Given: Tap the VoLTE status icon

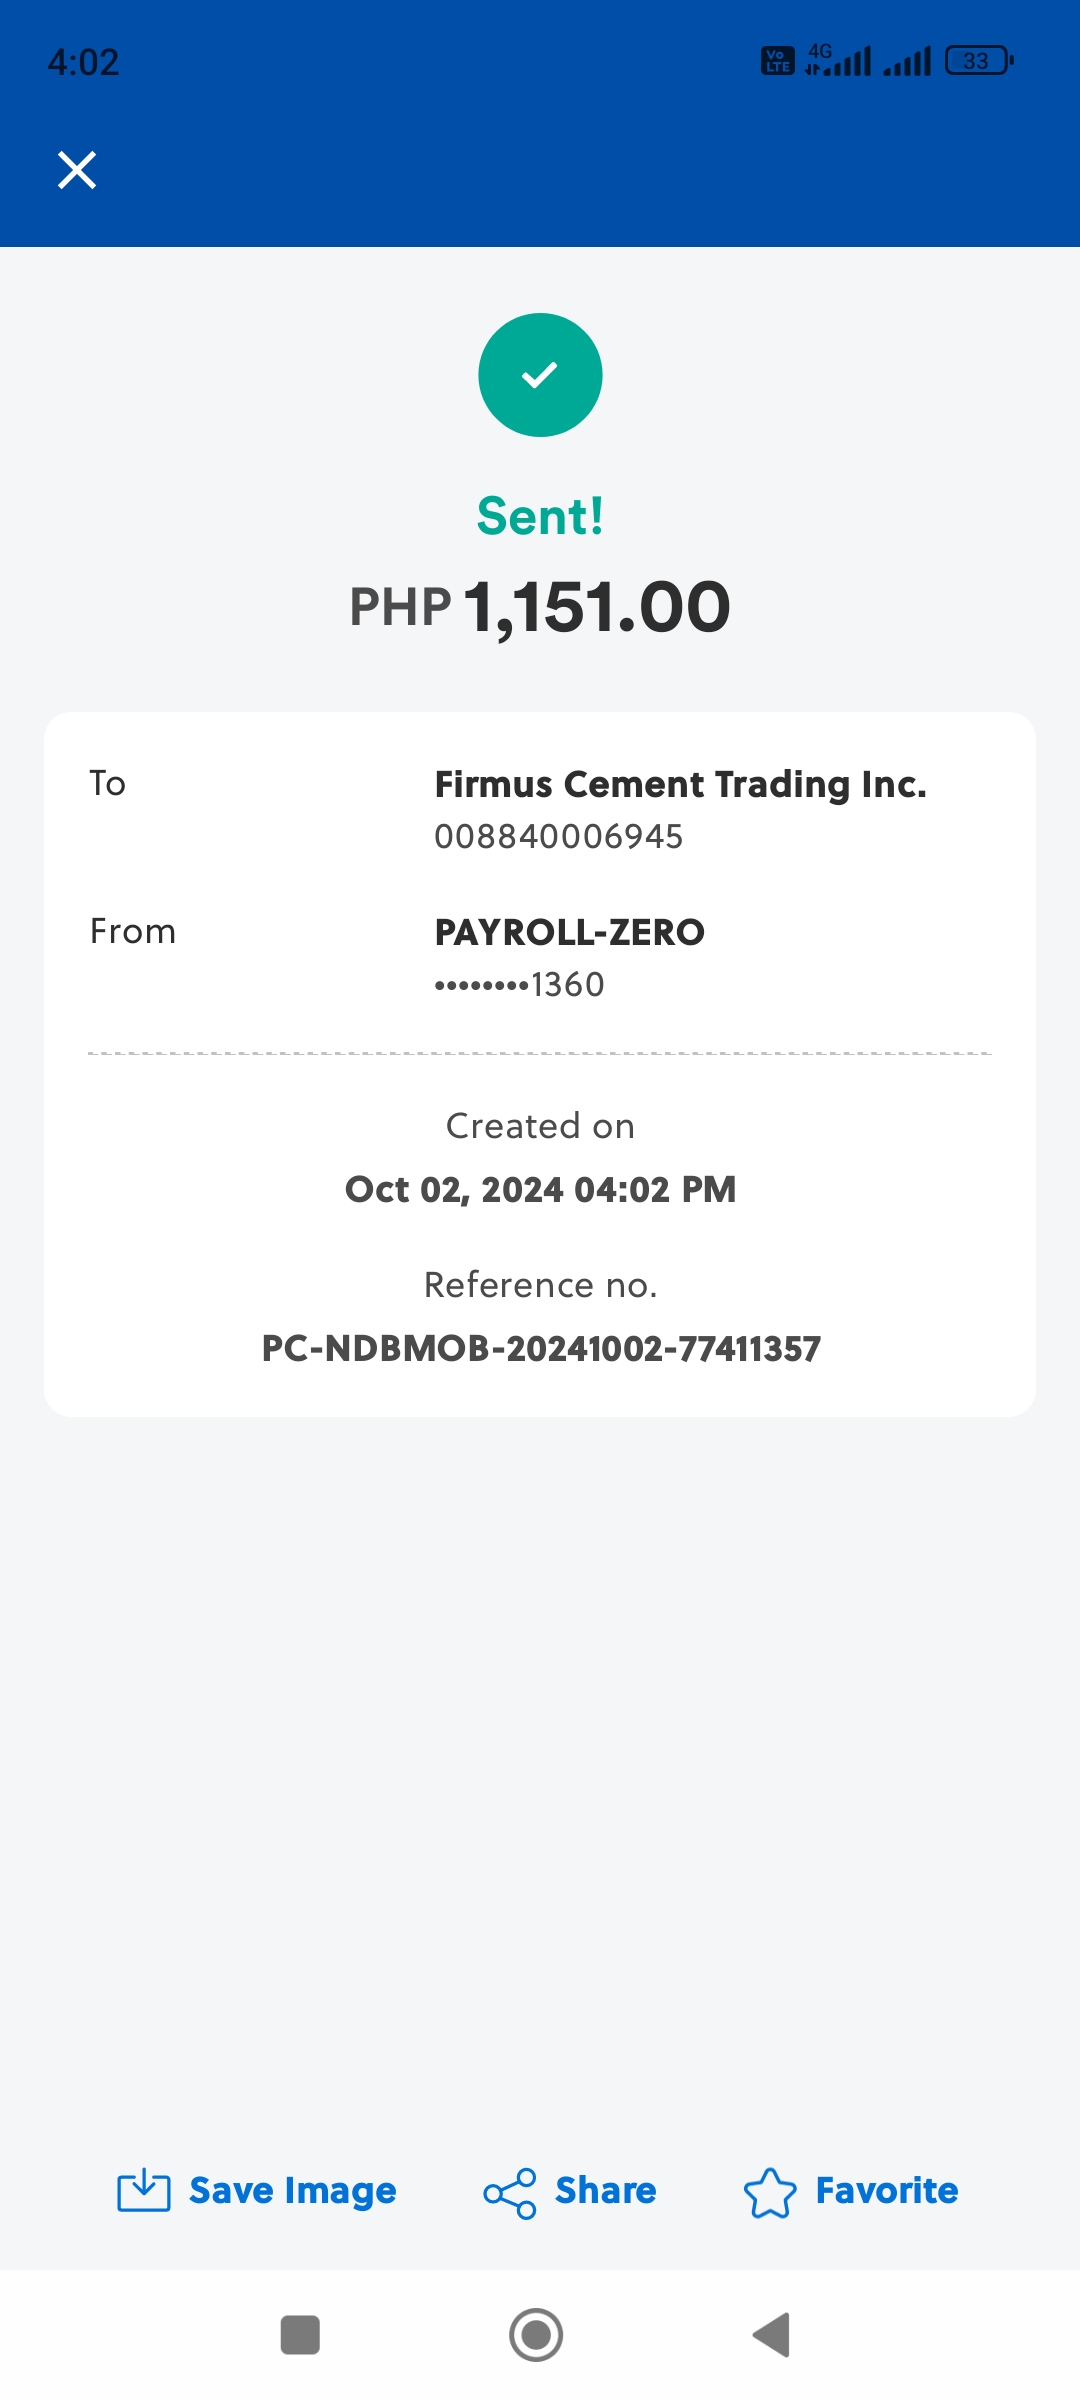Looking at the screenshot, I should [x=778, y=61].
